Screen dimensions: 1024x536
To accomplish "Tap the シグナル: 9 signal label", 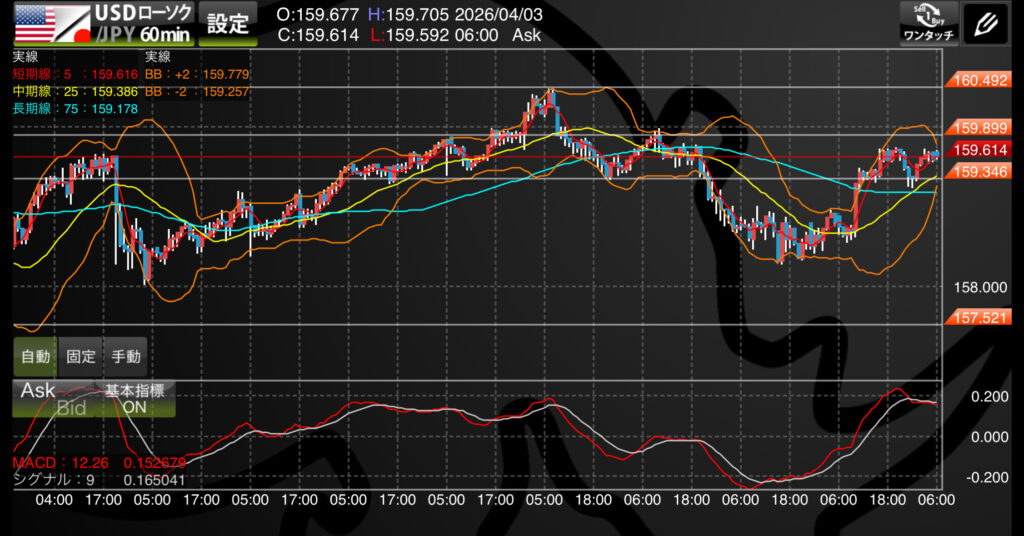I will tap(50, 480).
